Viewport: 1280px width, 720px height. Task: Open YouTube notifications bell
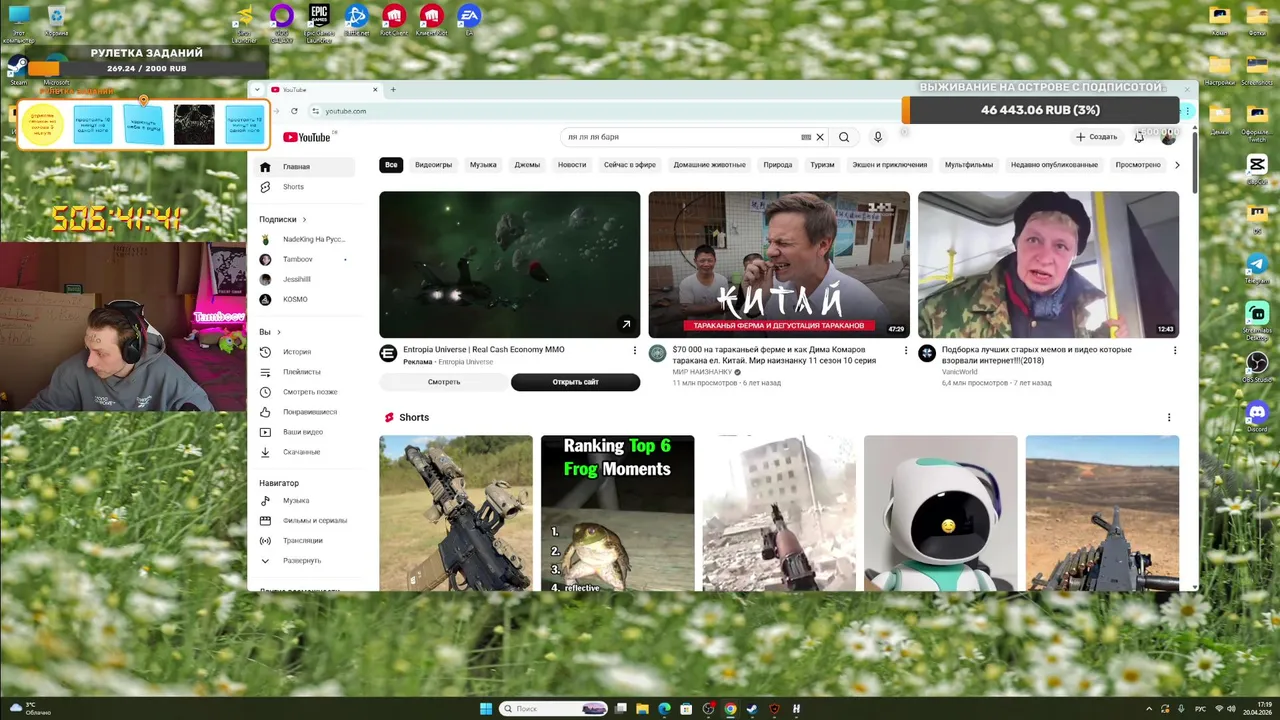click(x=1139, y=137)
